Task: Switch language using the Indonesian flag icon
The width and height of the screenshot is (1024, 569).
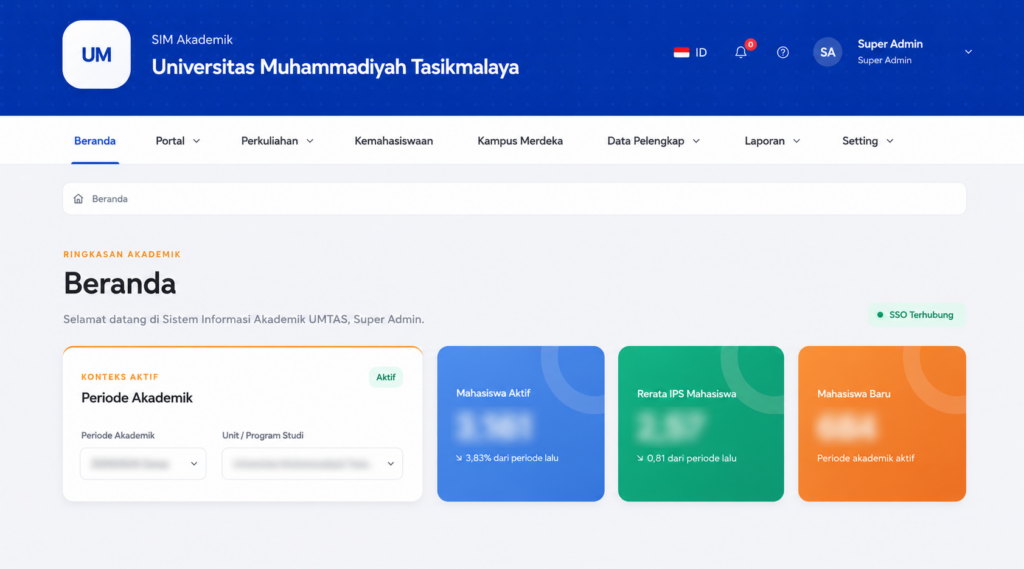Action: tap(681, 52)
